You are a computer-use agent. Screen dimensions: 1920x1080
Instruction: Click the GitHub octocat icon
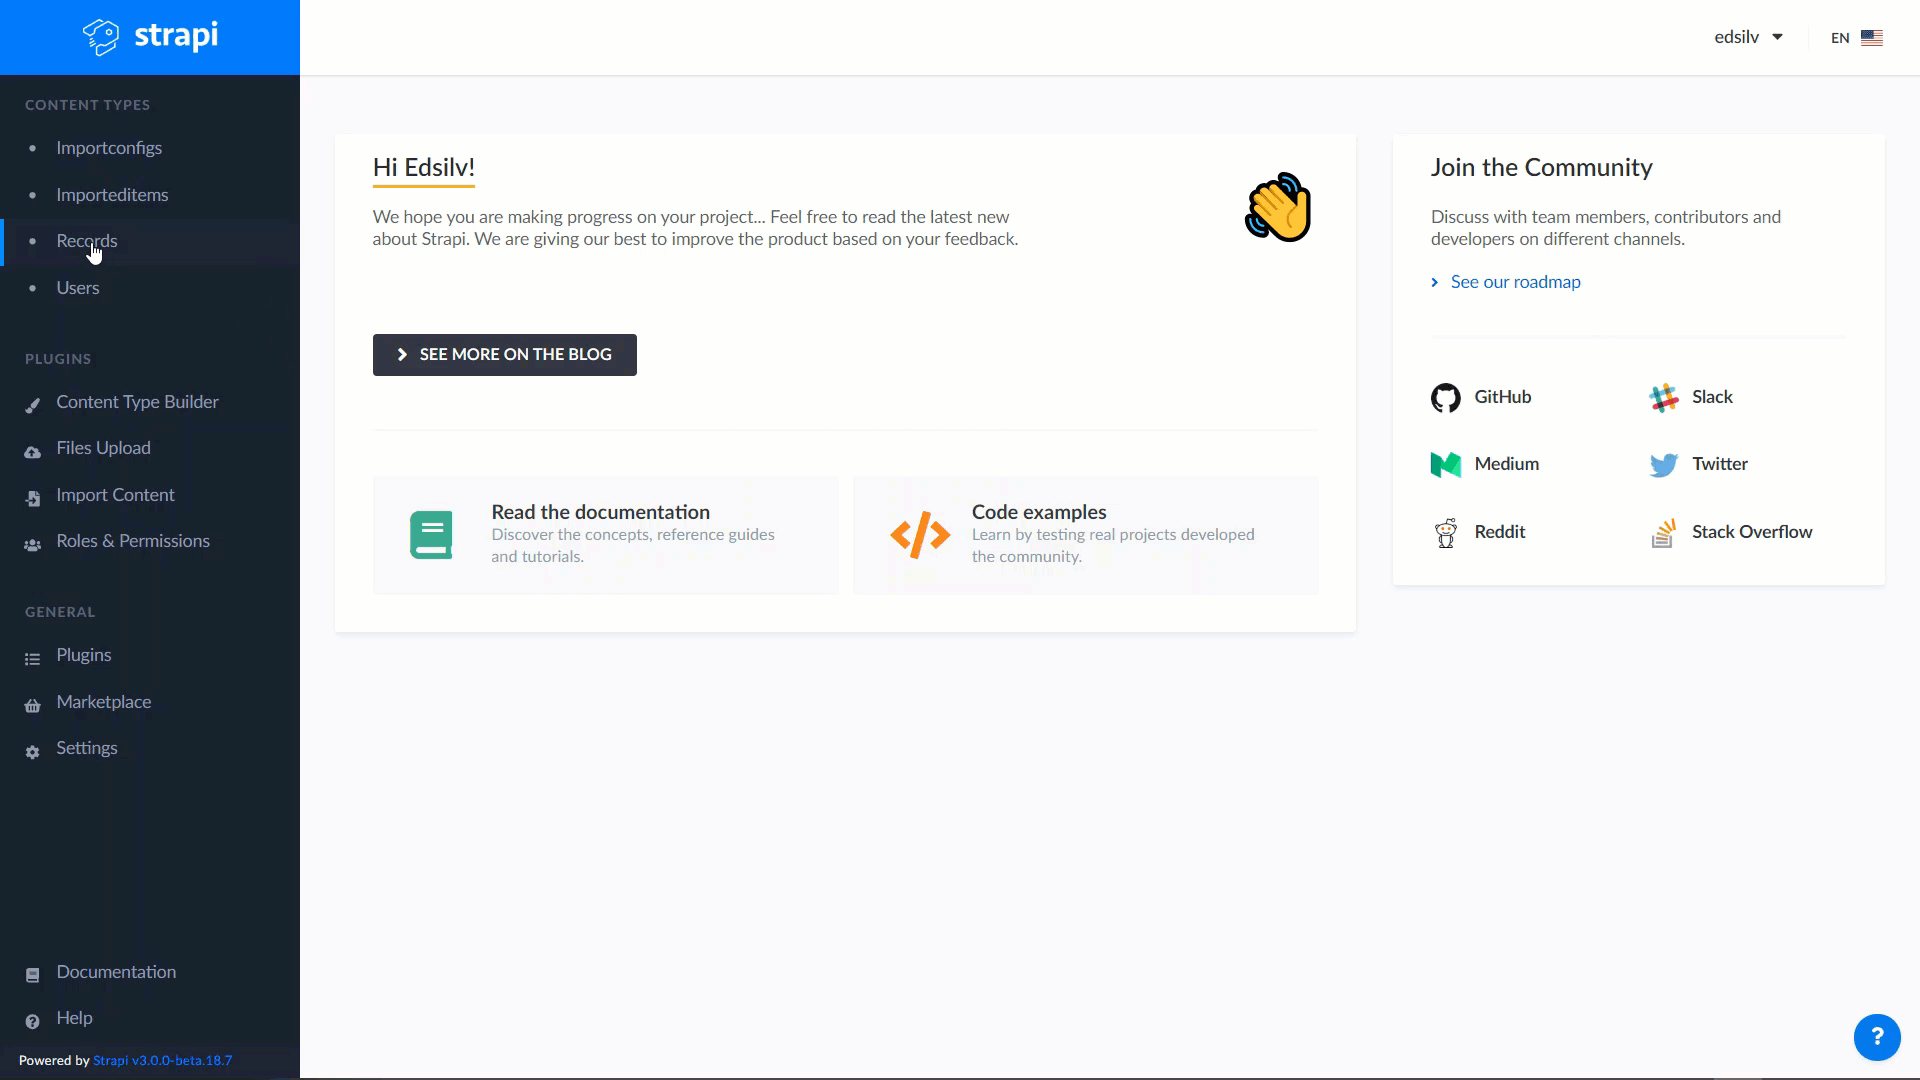click(x=1445, y=398)
